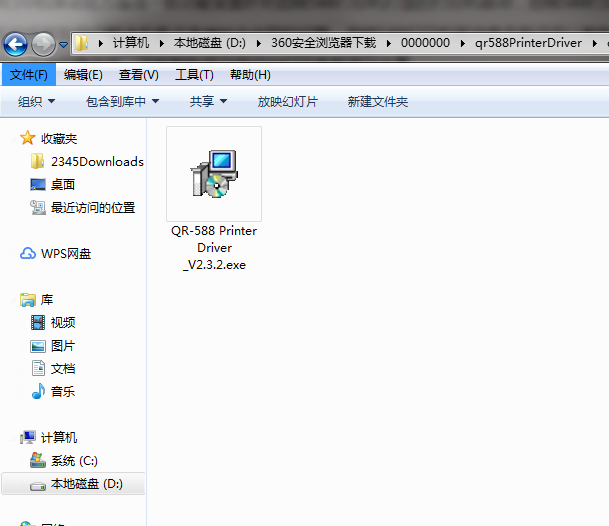Expand the Include in library (包含到库中) dropdown
The width and height of the screenshot is (609, 526).
(x=122, y=102)
